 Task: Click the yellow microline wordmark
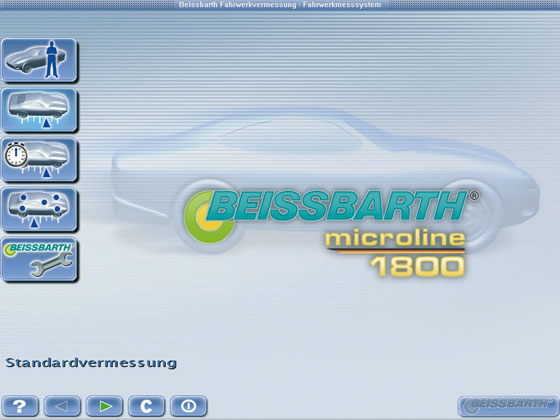point(395,239)
